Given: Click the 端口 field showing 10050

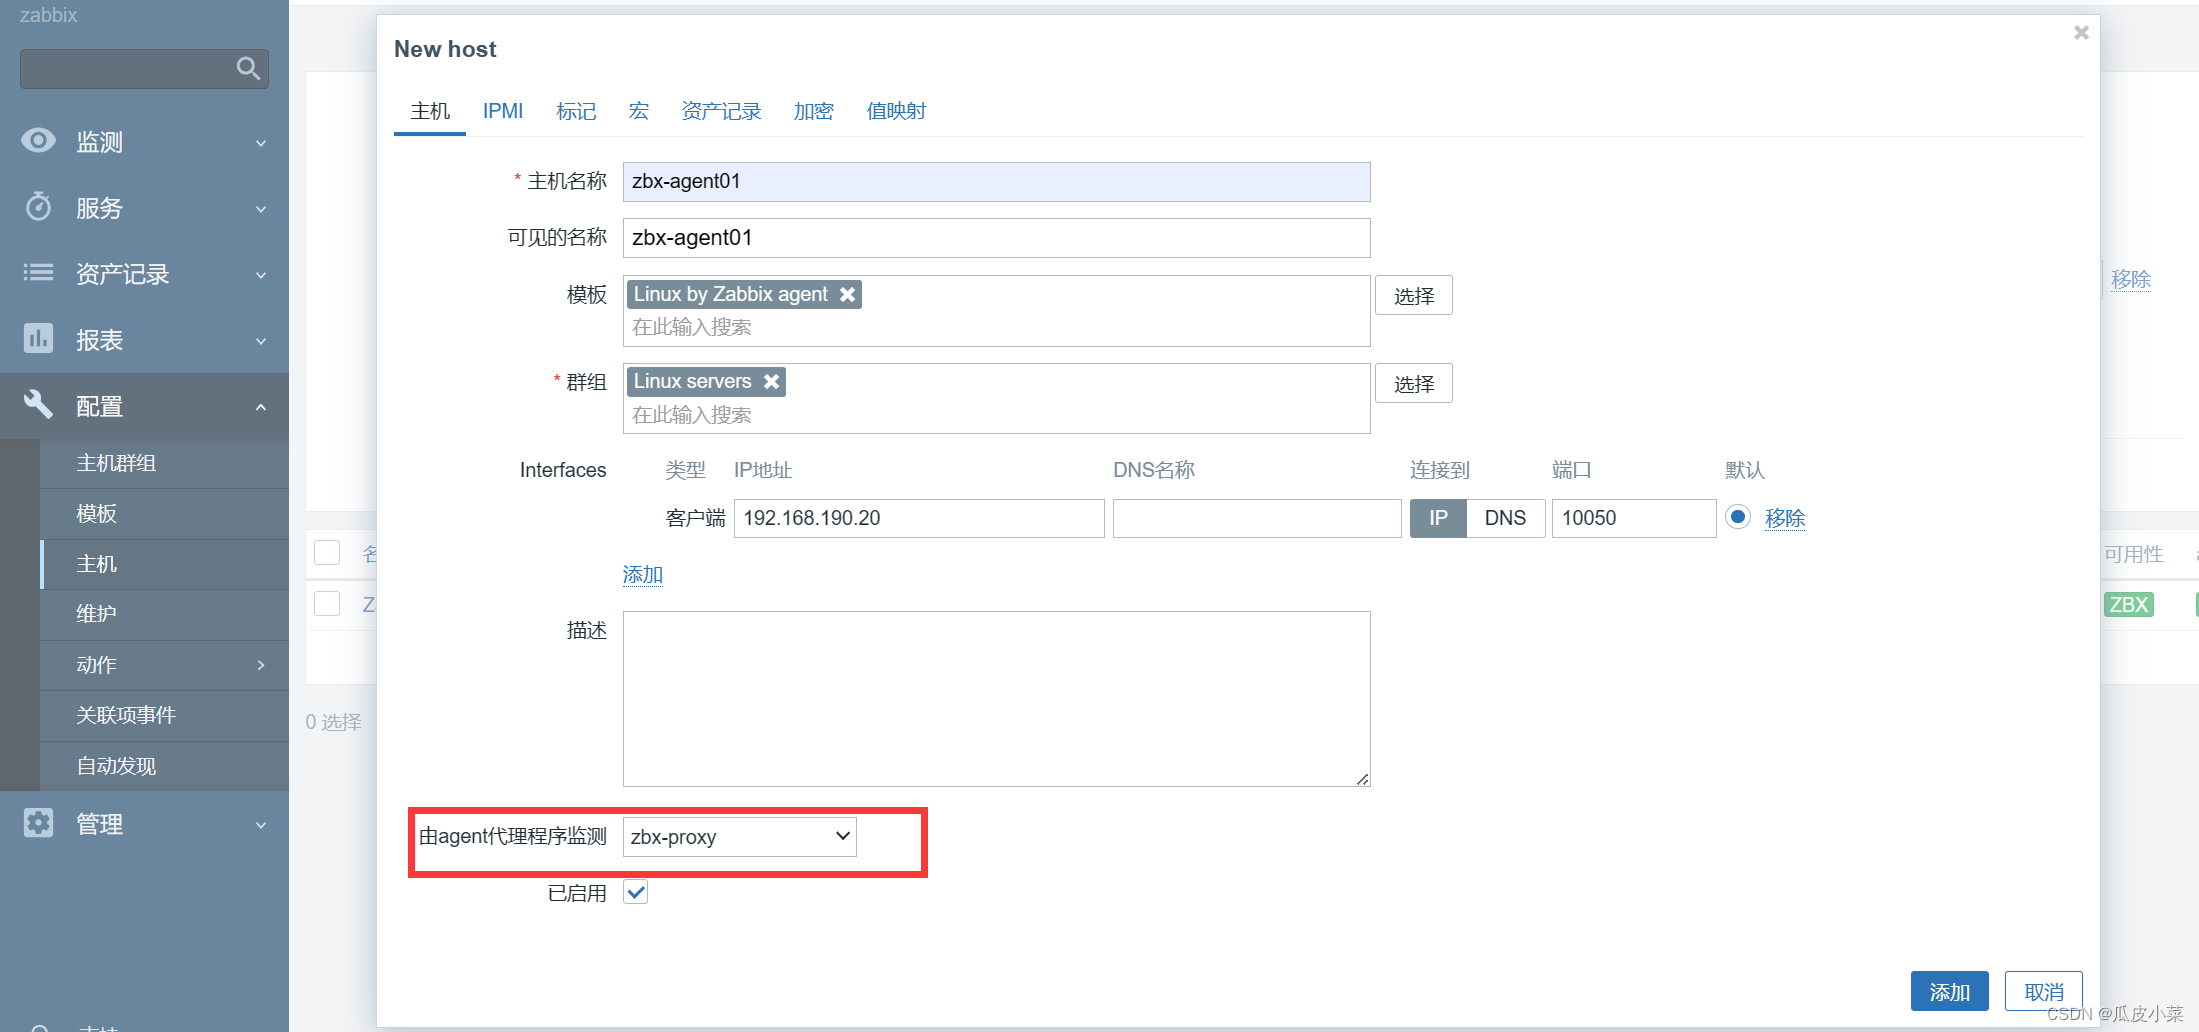Looking at the screenshot, I should 1634,518.
